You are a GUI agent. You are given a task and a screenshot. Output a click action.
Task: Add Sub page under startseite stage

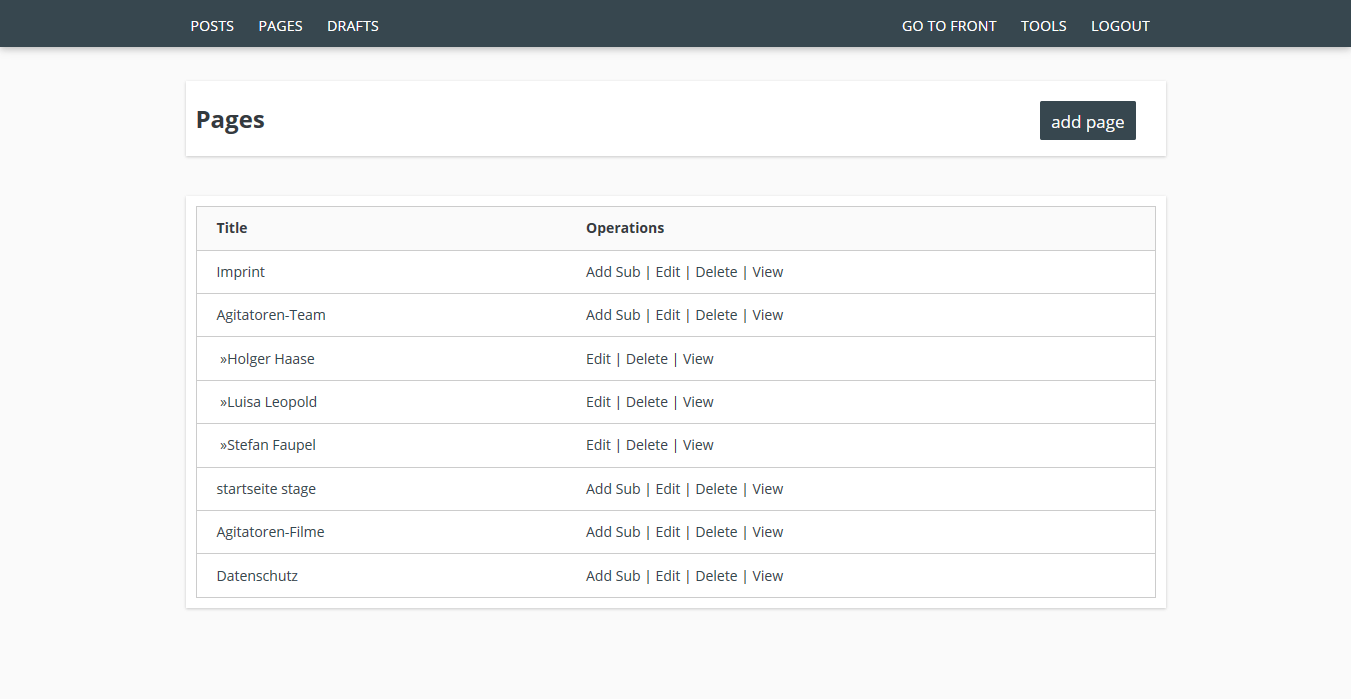612,489
